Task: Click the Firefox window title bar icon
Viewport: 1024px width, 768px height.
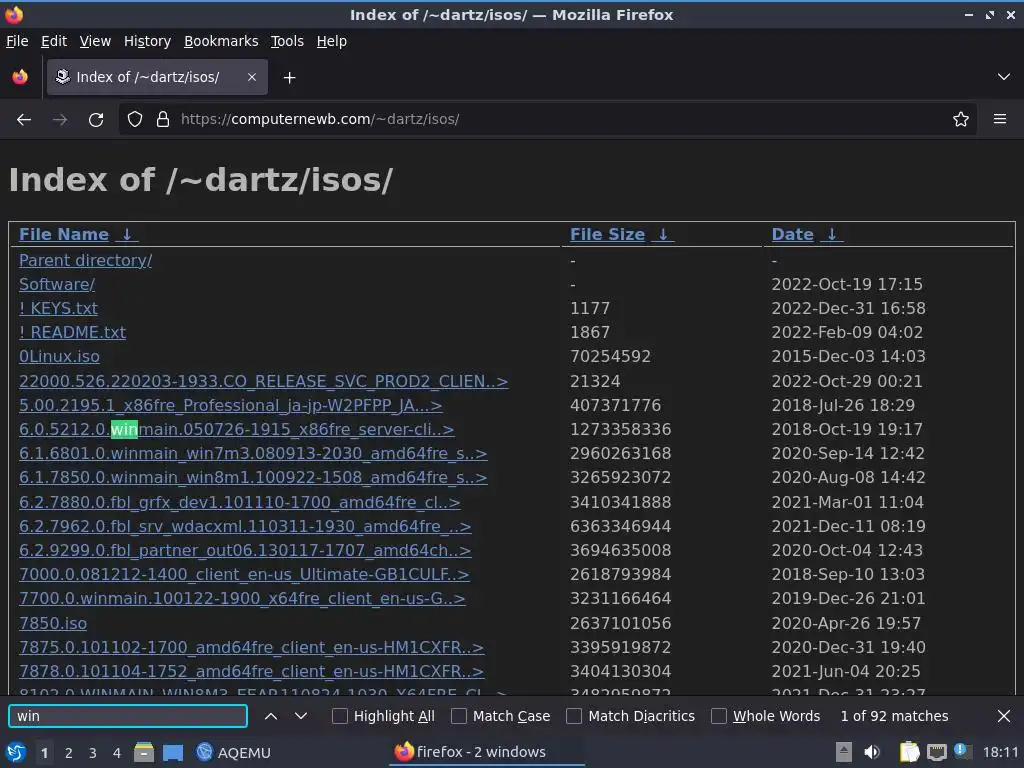Action: pyautogui.click(x=14, y=14)
